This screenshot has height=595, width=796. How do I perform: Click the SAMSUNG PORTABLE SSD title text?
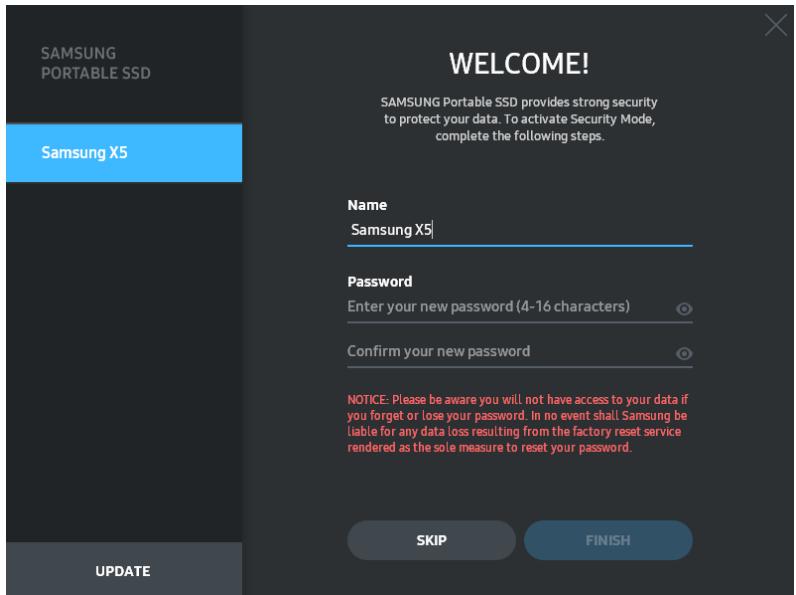click(95, 63)
